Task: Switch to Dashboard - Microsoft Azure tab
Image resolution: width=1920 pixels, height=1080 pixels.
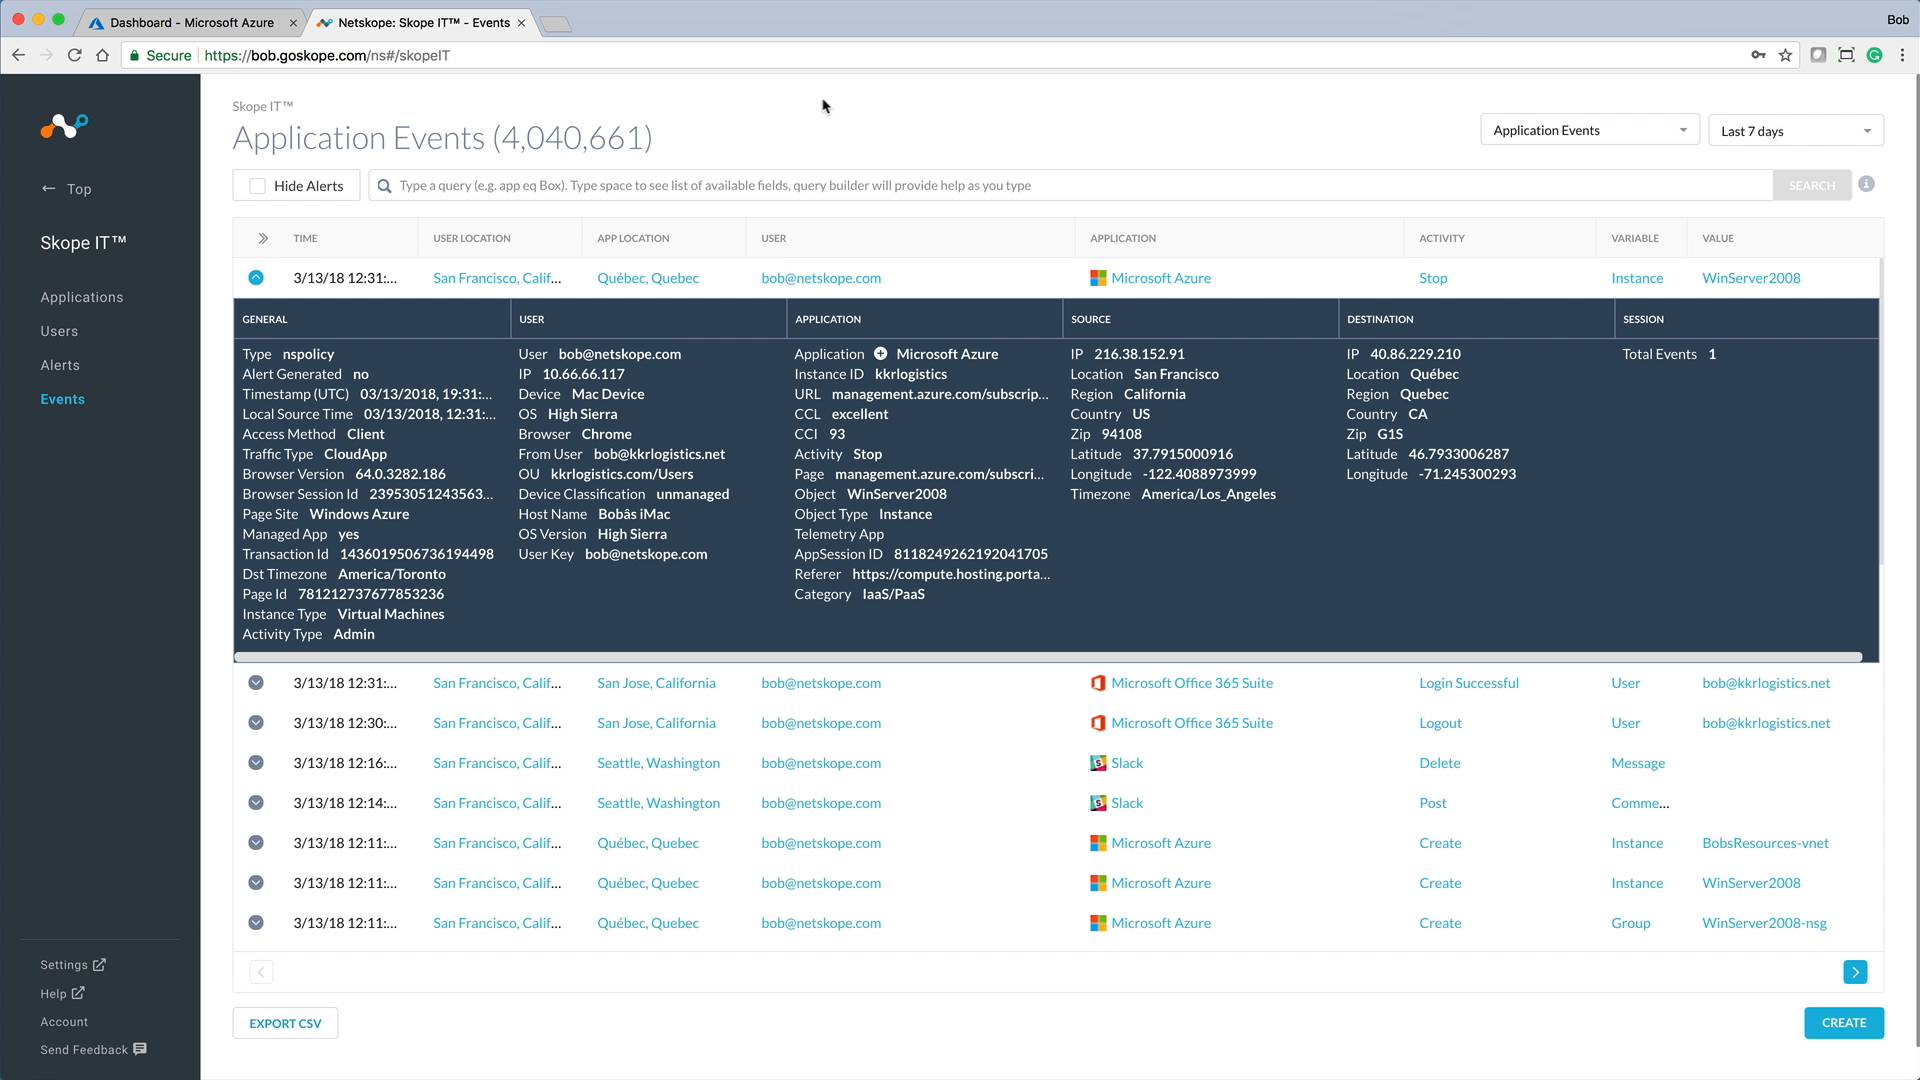Action: click(192, 22)
